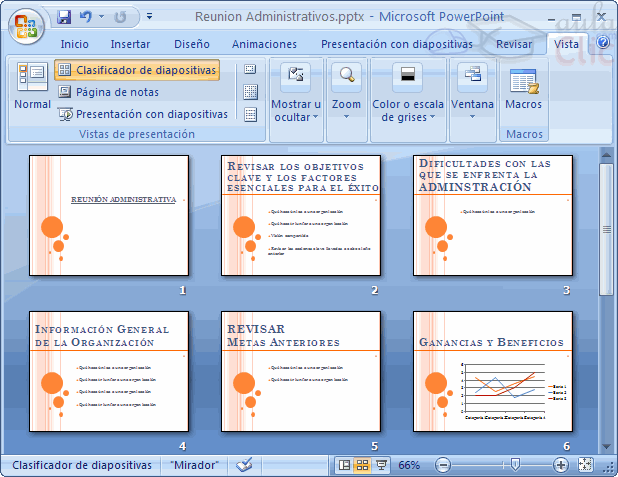Click the spell check icon in status bar
This screenshot has width=618, height=477.
tap(244, 465)
